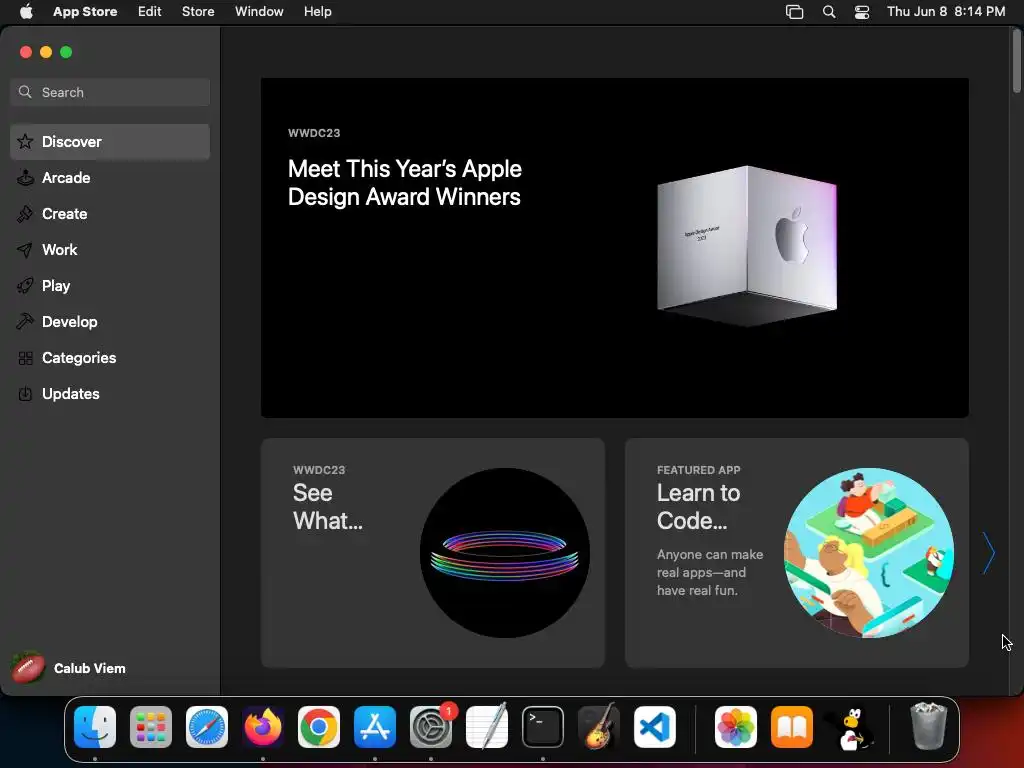Open the App Store menu
Viewport: 1024px width, 768px height.
tap(85, 11)
